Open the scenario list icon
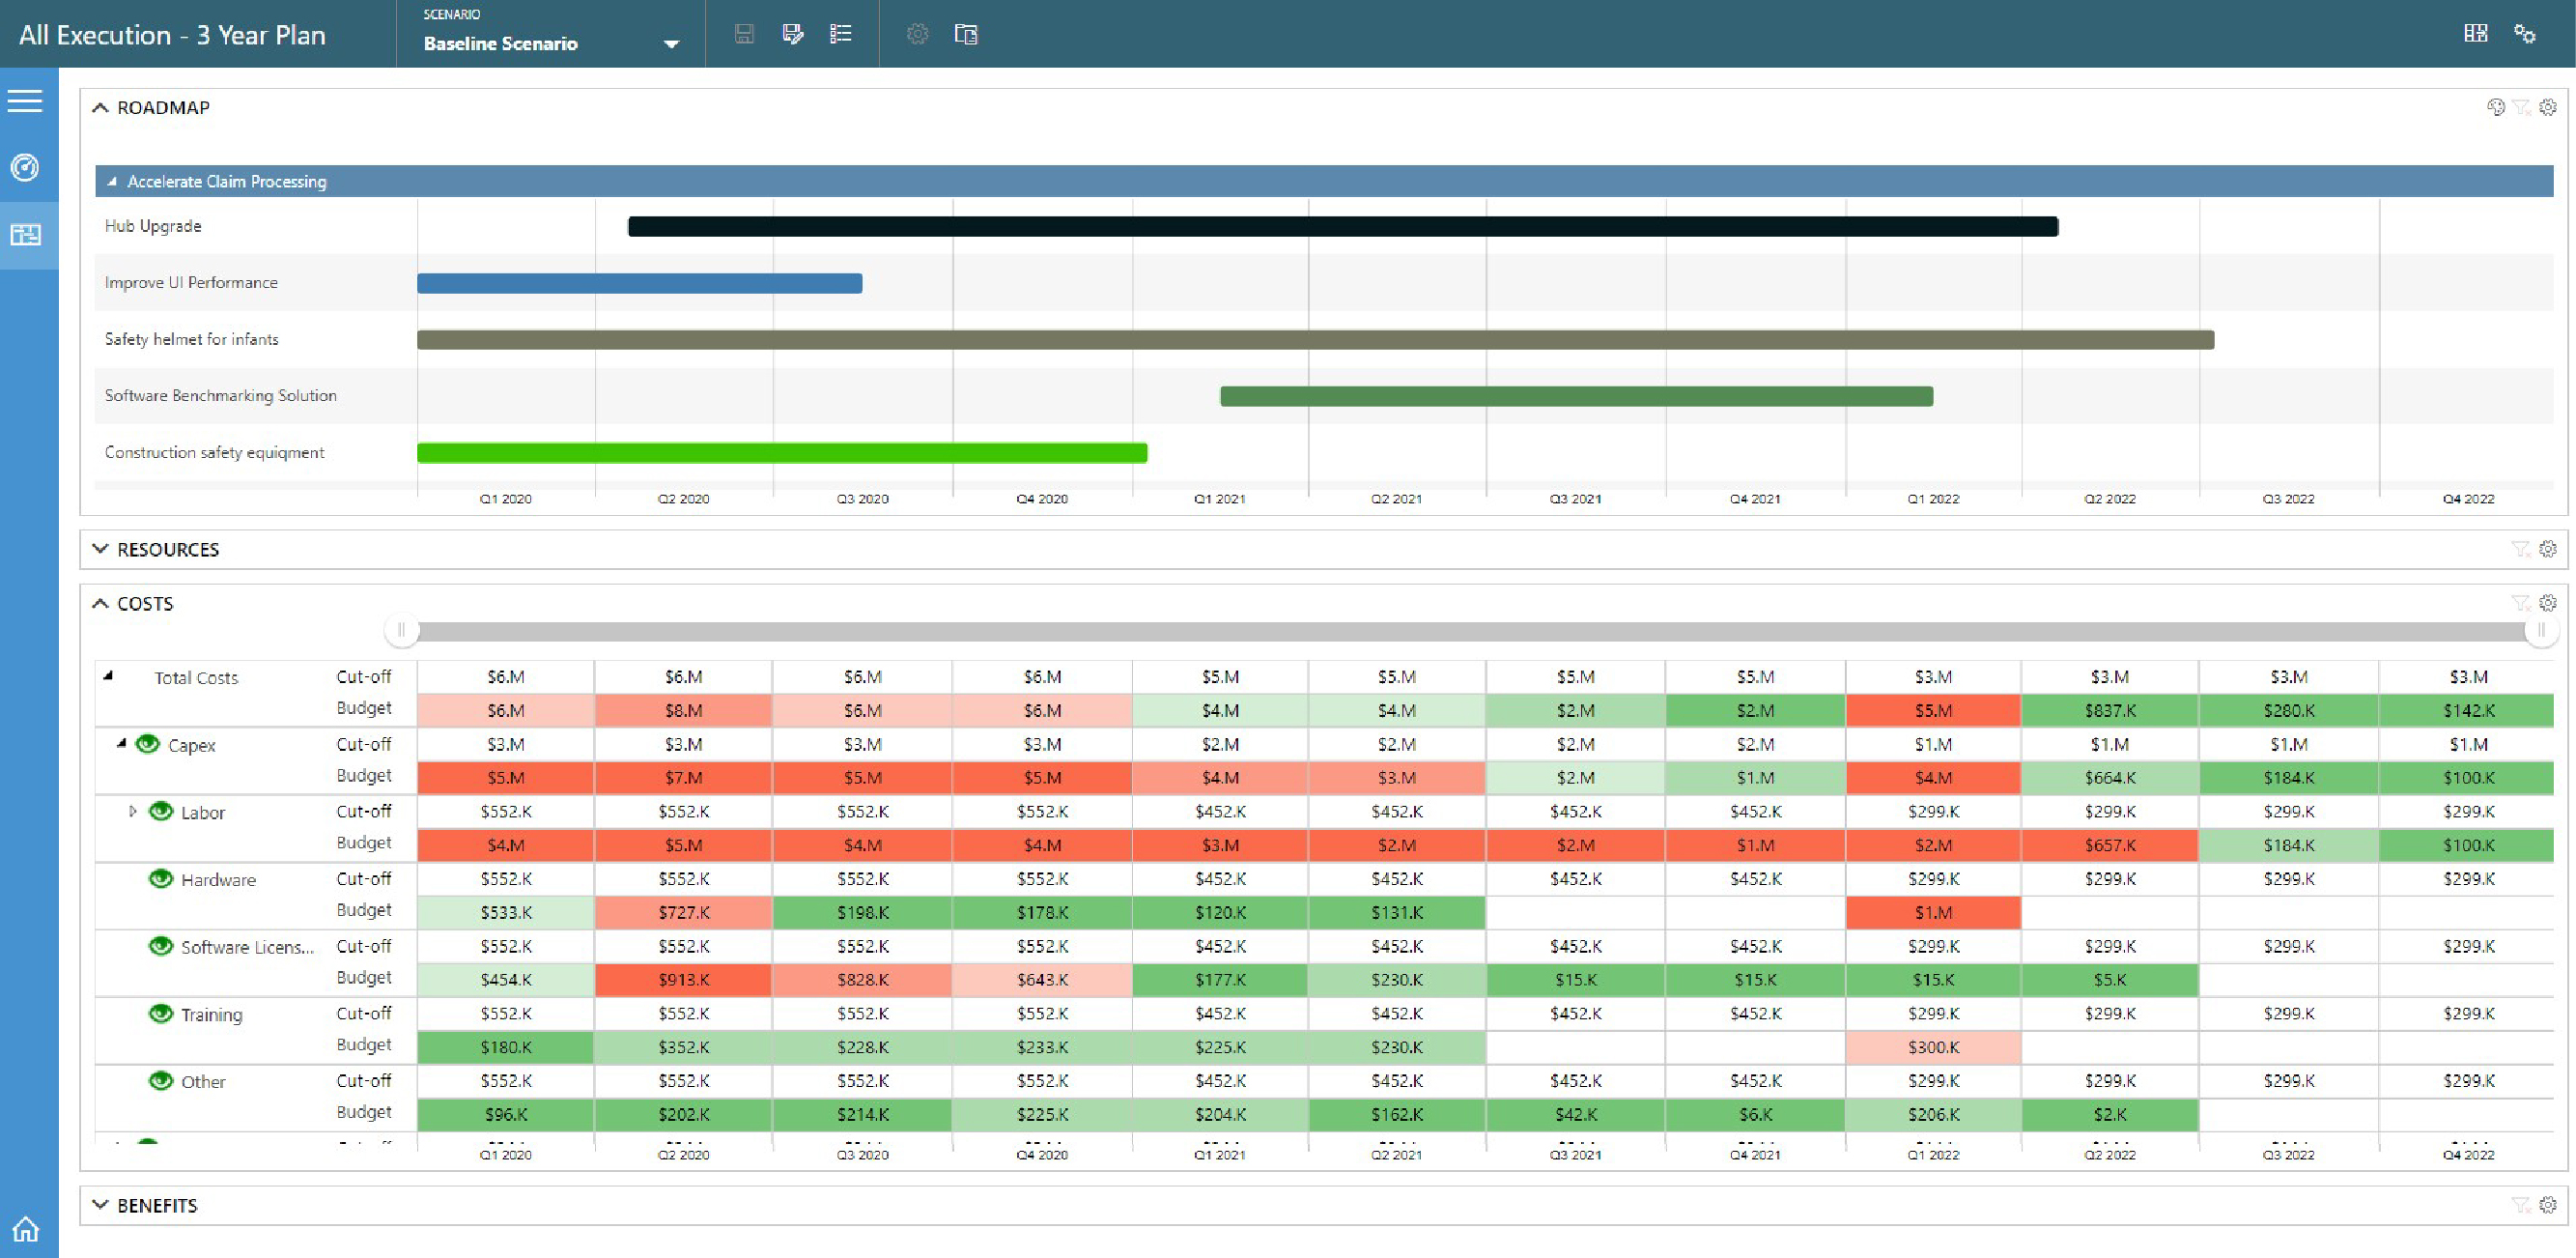This screenshot has height=1258, width=2576. (841, 34)
